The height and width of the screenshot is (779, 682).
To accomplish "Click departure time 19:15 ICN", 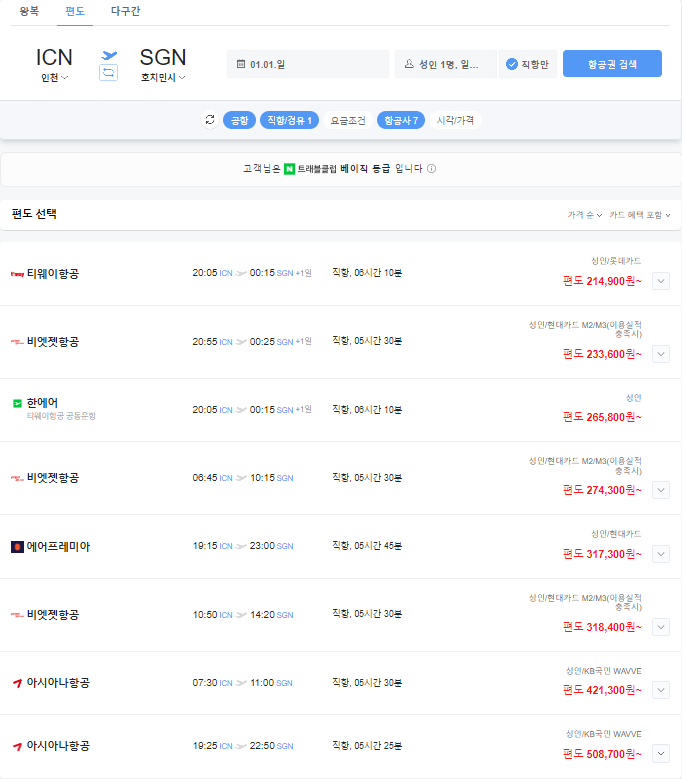I will pyautogui.click(x=213, y=546).
